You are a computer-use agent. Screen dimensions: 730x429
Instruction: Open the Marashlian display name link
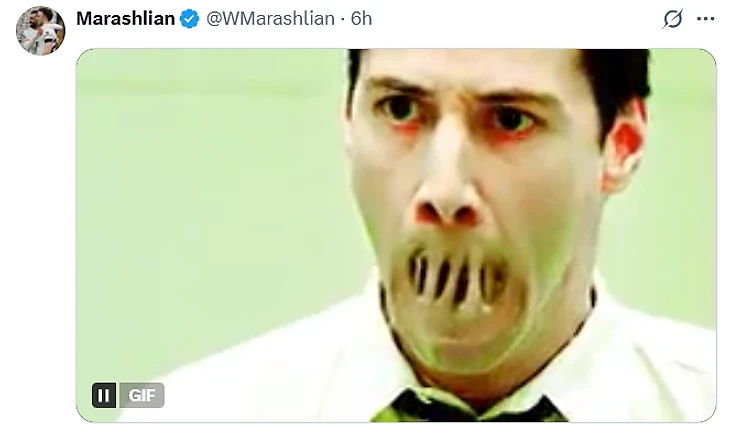126,19
